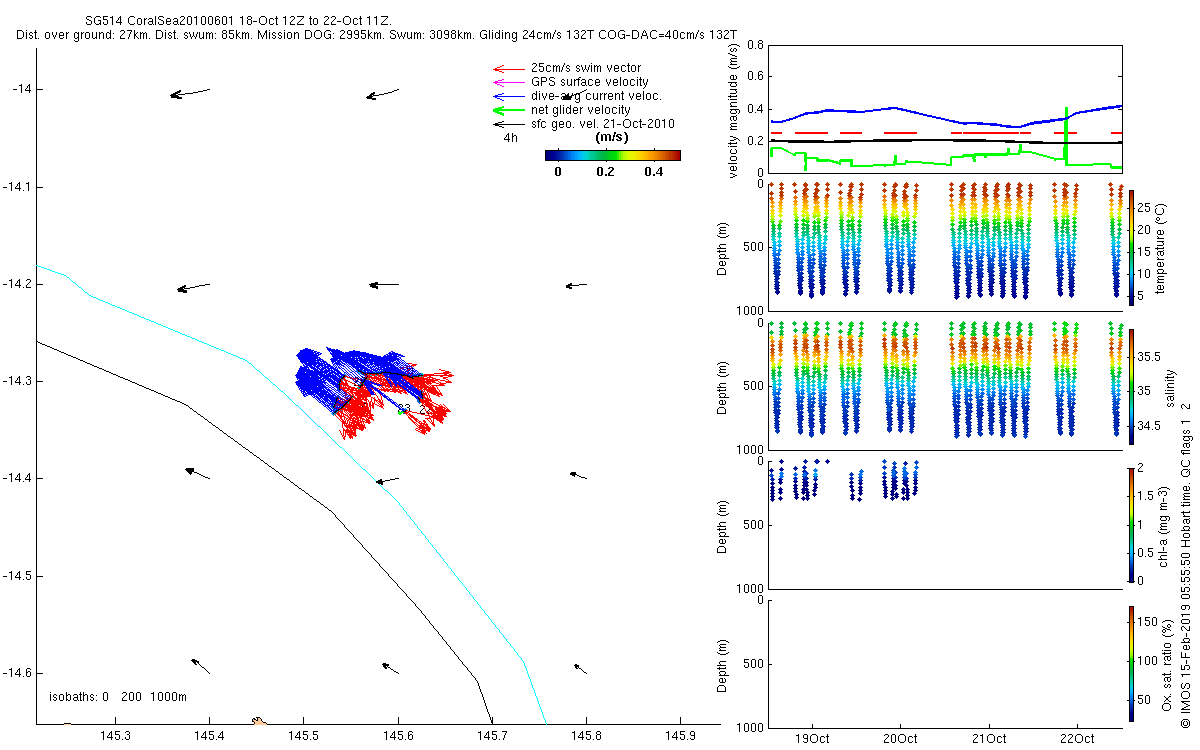Click the '(m/s)' label above the map colorbar
Image resolution: width=1200 pixels, height=750 pixels.
(x=611, y=136)
